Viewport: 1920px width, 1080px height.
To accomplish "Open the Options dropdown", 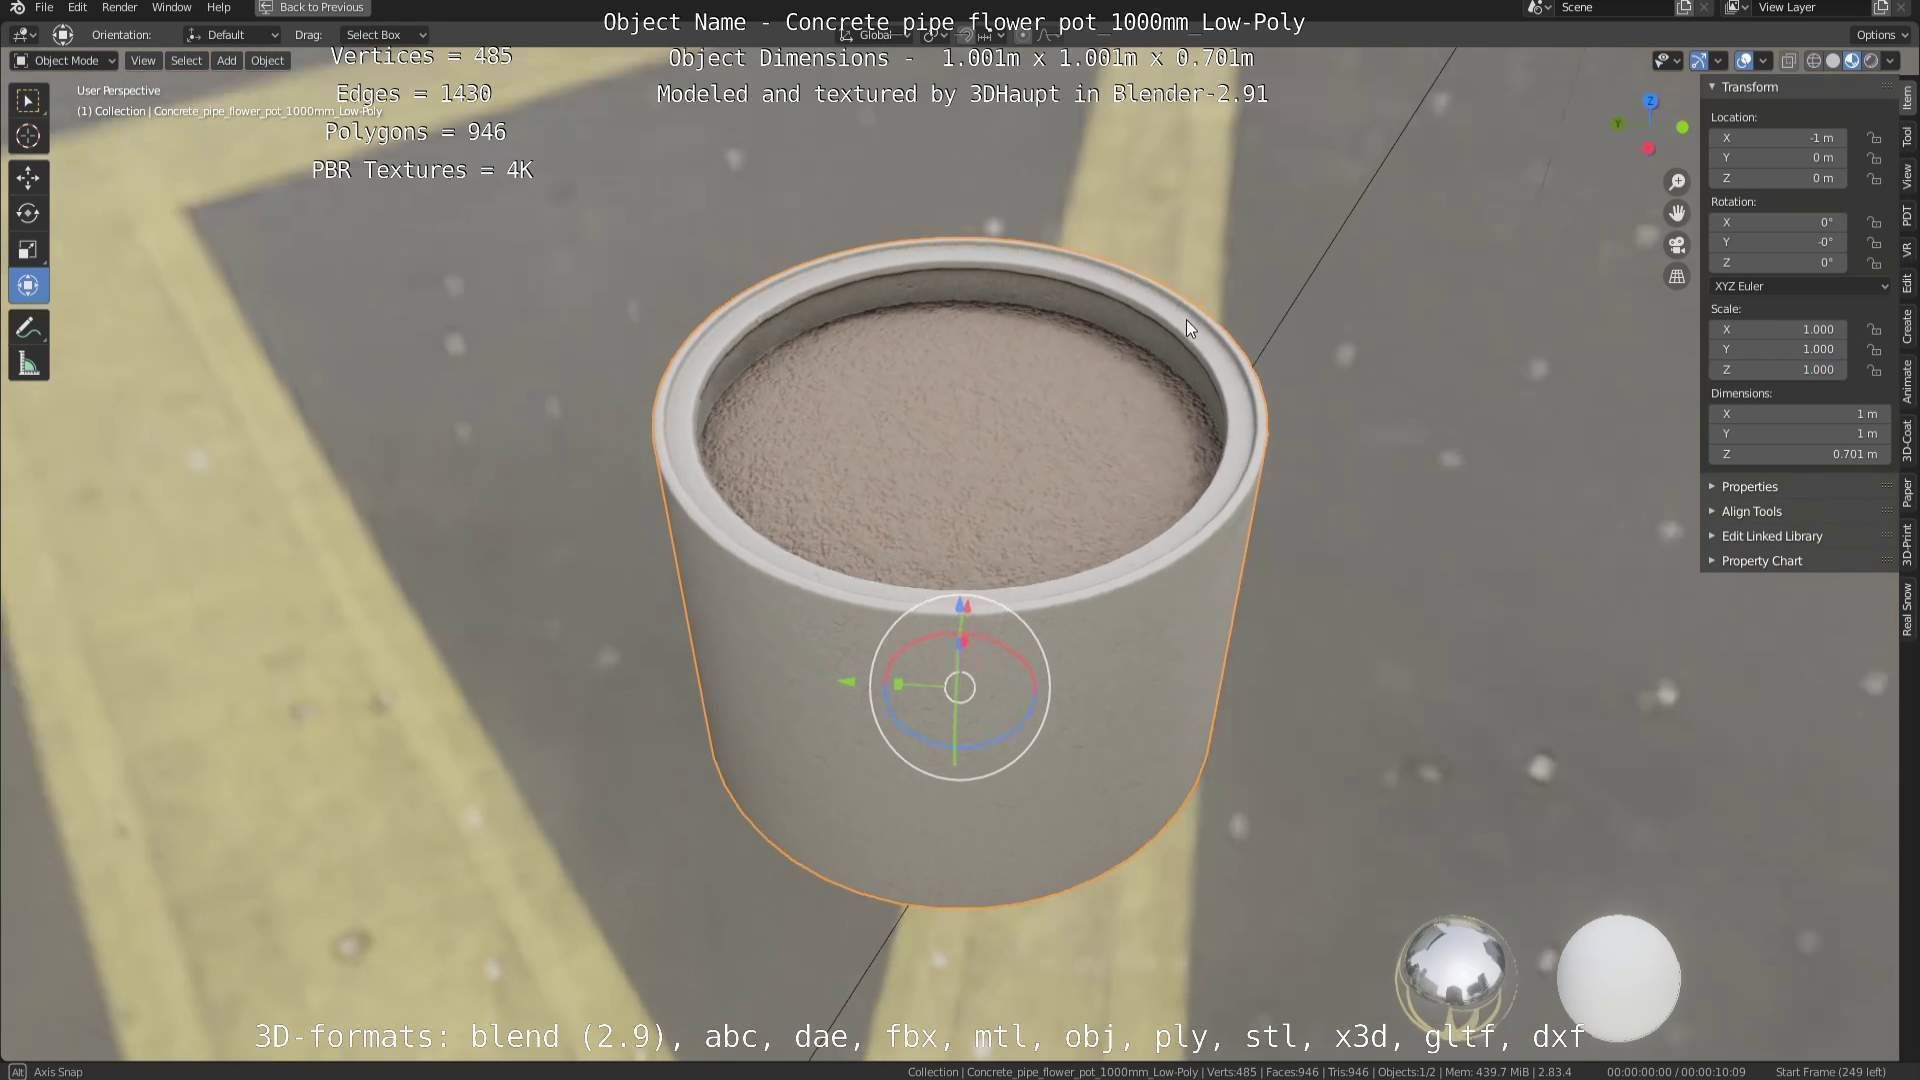I will click(1880, 35).
